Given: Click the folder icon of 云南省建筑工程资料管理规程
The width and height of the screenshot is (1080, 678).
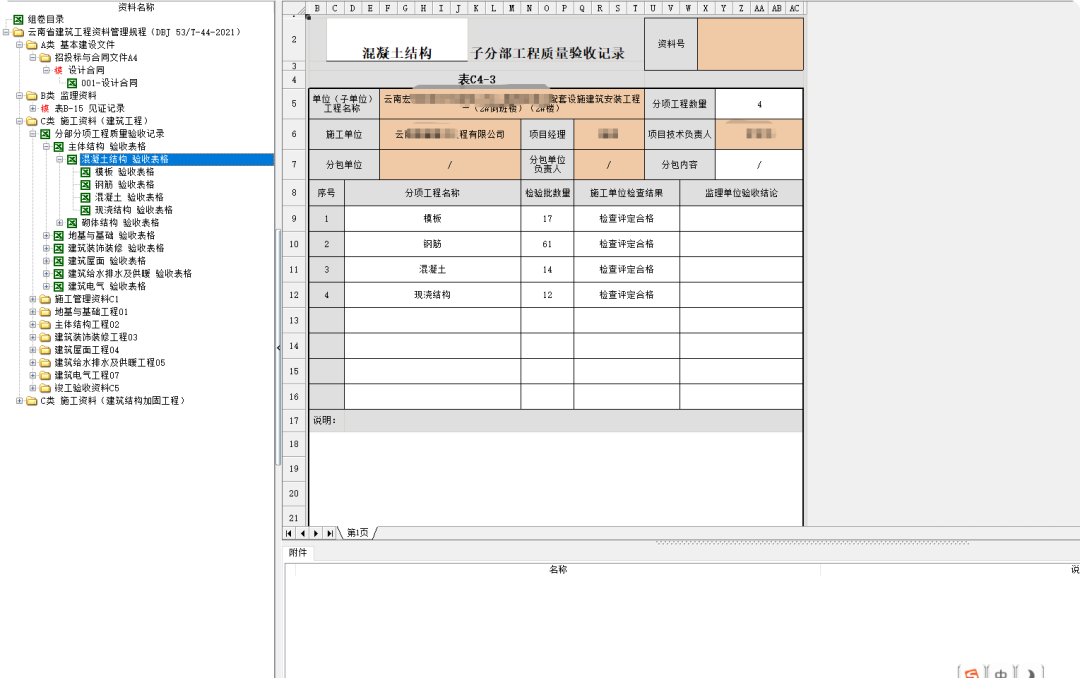Looking at the screenshot, I should tap(19, 32).
